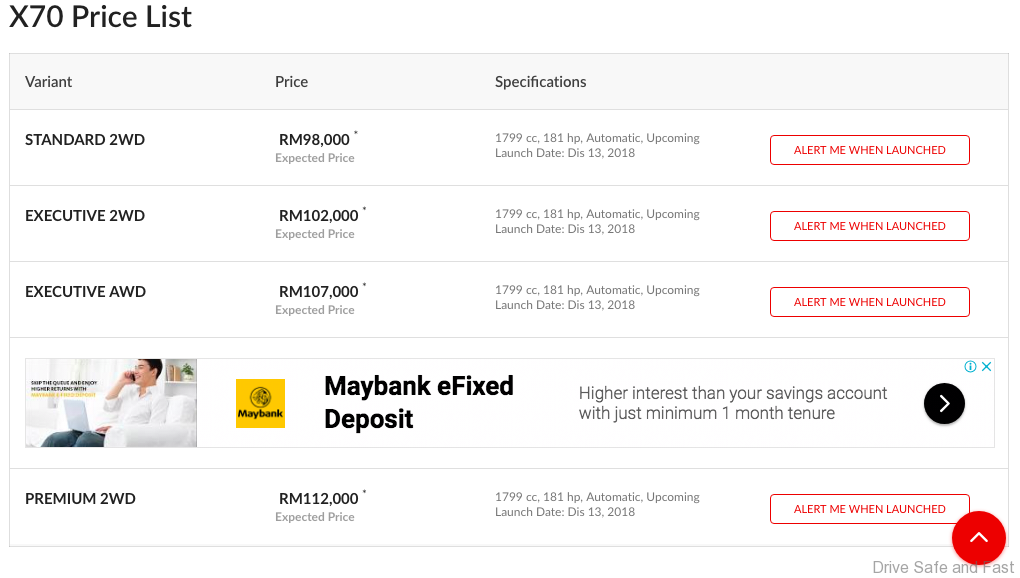Click the Variant column header
The image size is (1020, 578).
tap(49, 82)
